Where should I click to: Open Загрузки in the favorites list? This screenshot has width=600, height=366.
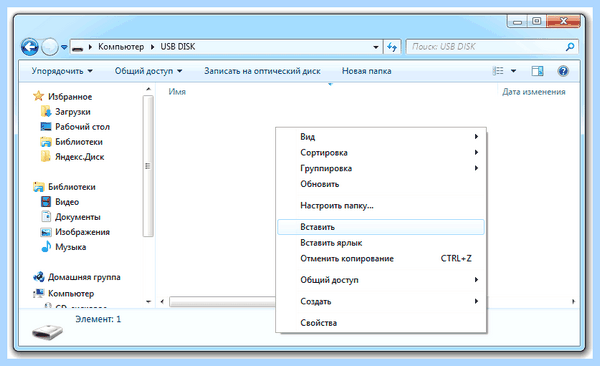pos(73,112)
